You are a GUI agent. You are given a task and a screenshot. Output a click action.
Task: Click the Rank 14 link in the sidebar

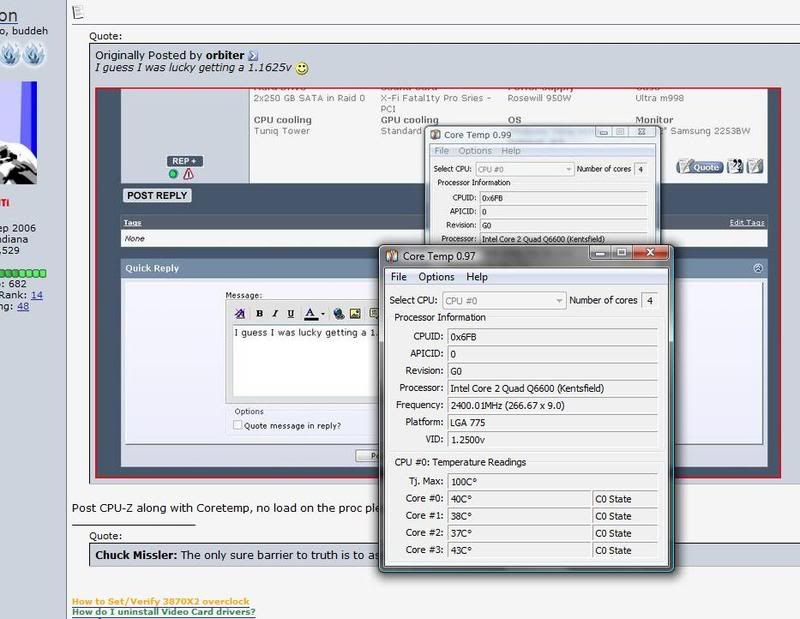[x=37, y=295]
